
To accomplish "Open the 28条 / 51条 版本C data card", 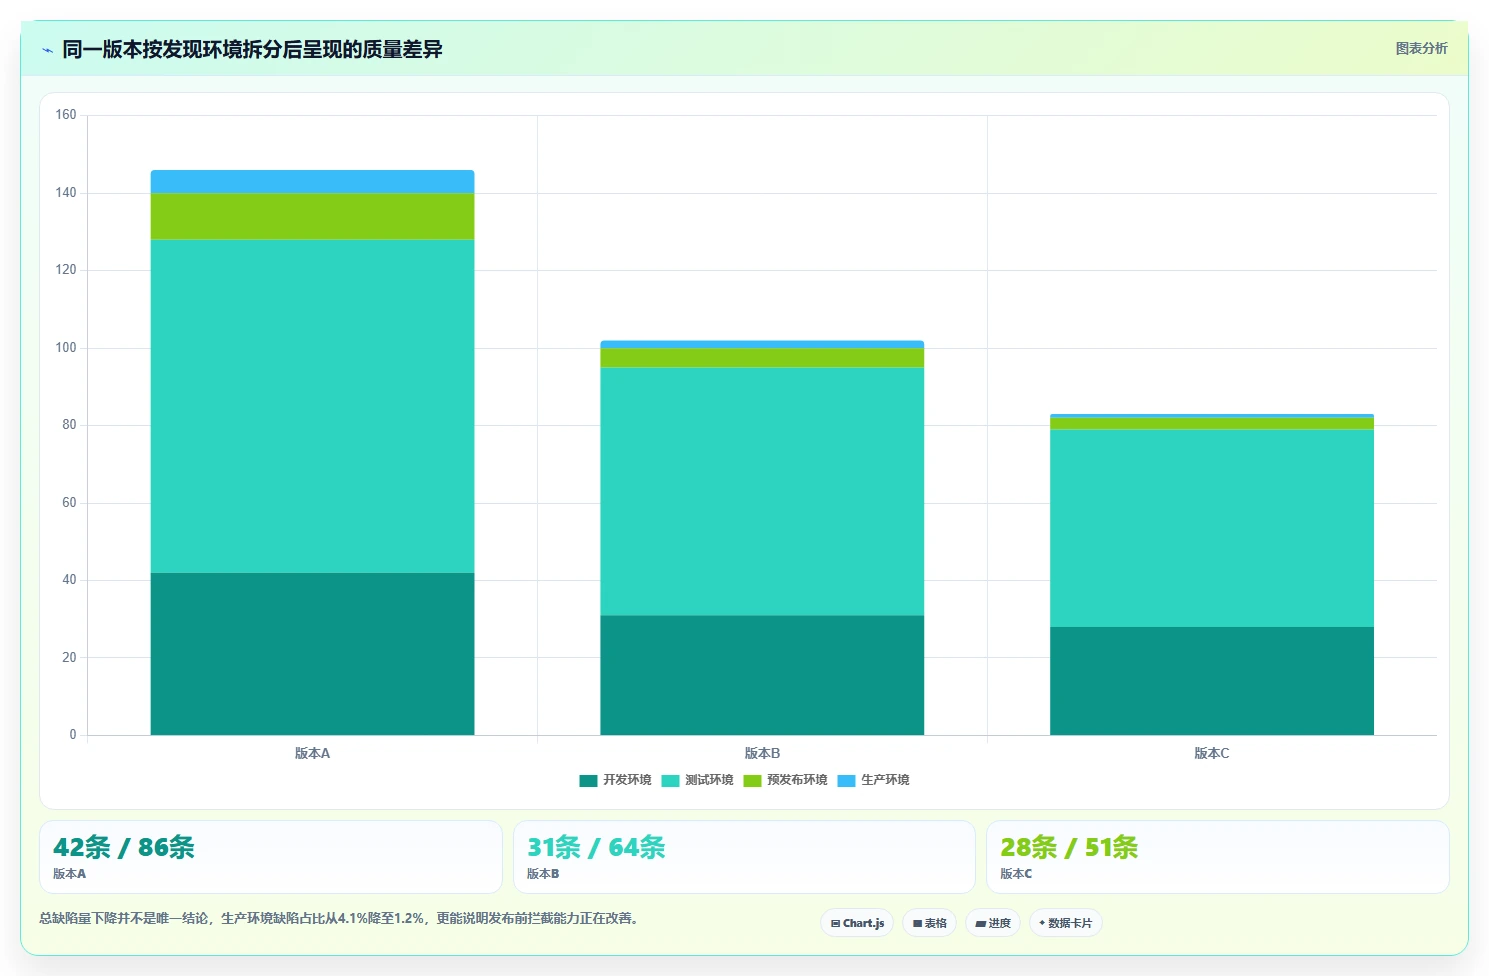I will (1217, 857).
